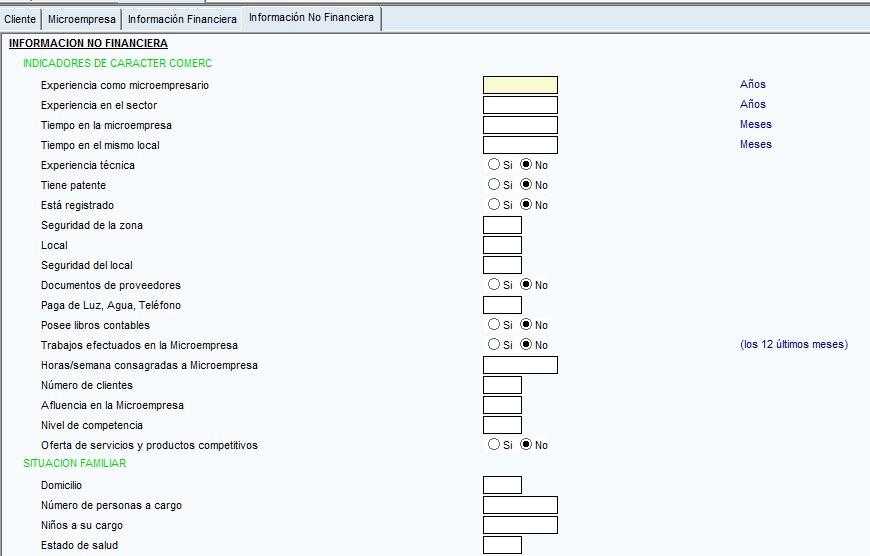Pick Si for Posee libros contables
Screen dimensions: 870x556
(x=494, y=325)
